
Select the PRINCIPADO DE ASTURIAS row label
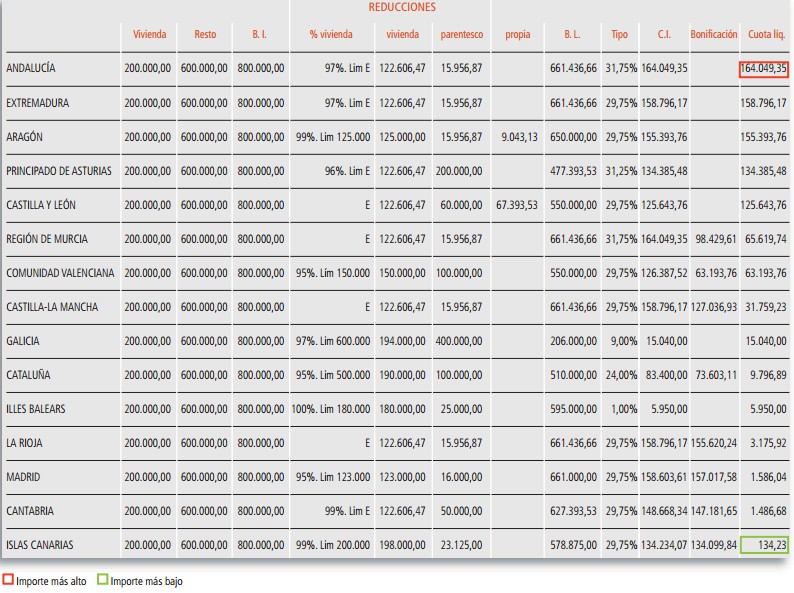point(59,170)
